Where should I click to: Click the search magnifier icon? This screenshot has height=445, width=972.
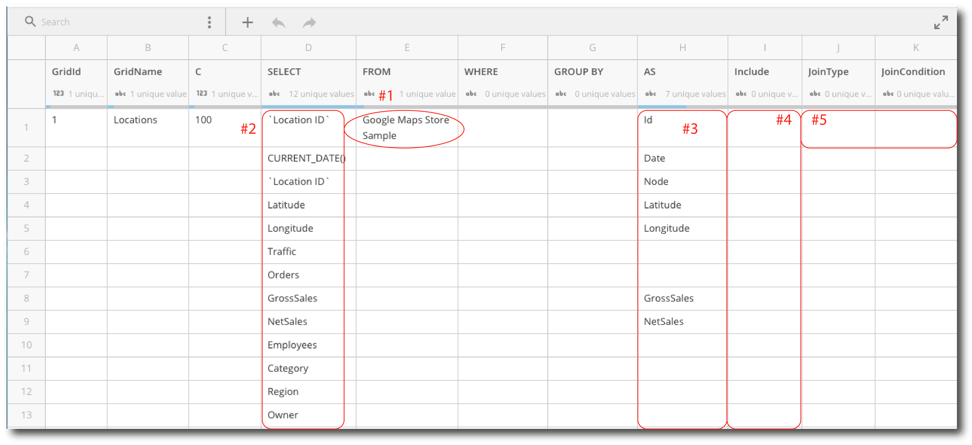click(x=29, y=22)
